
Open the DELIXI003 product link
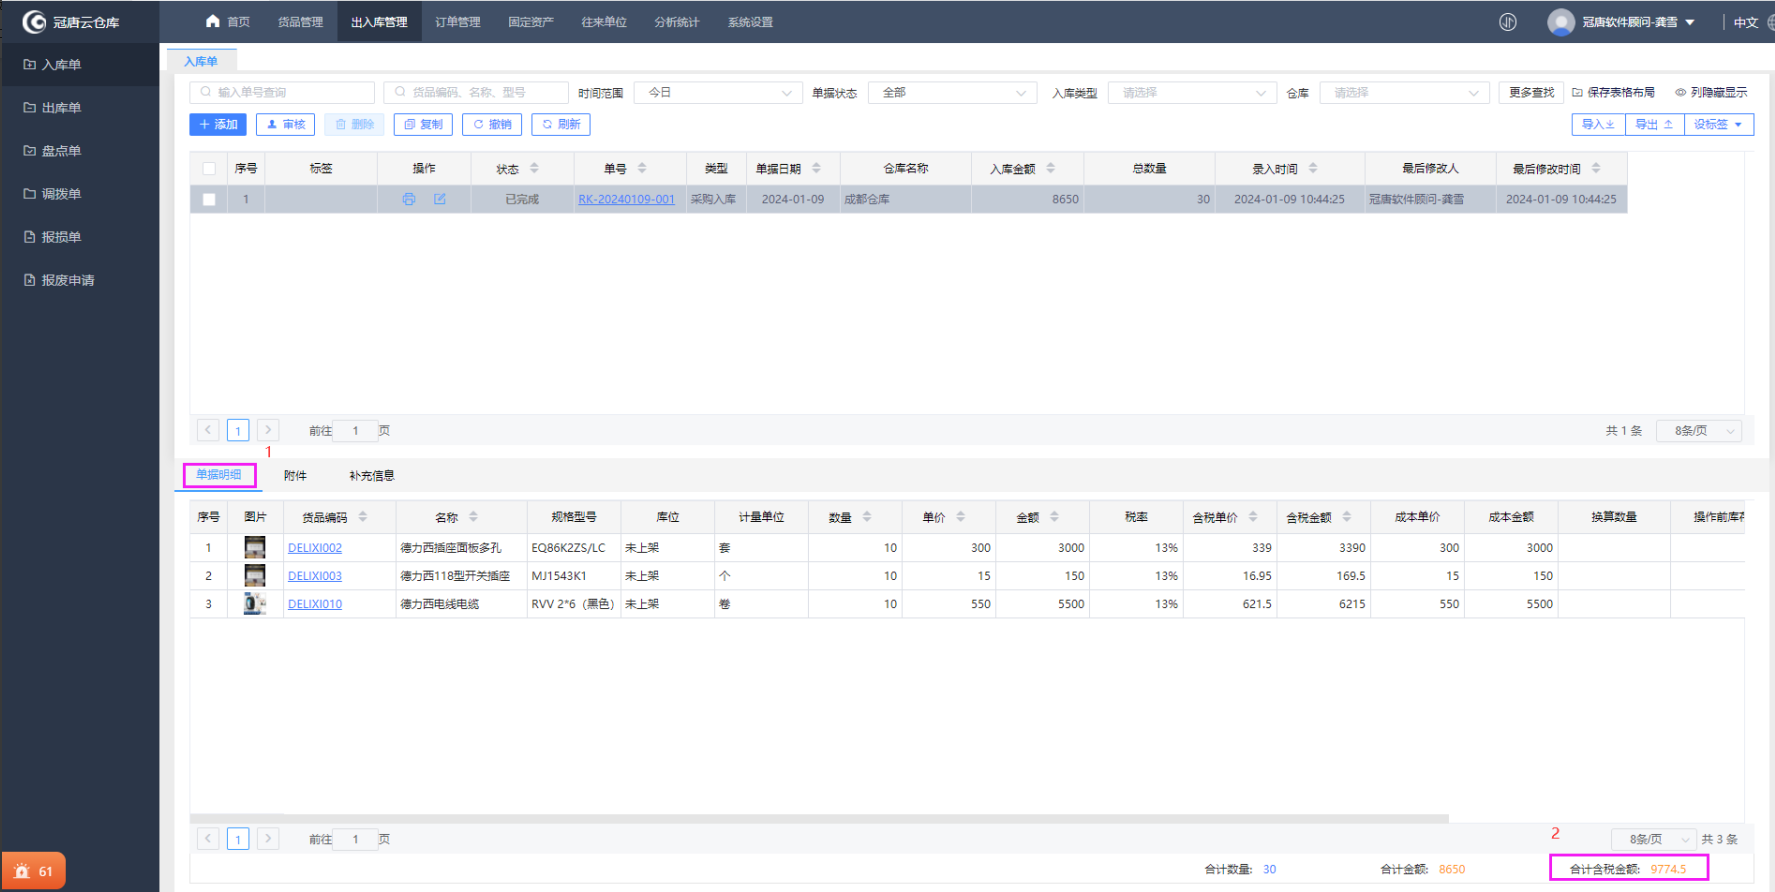[315, 576]
